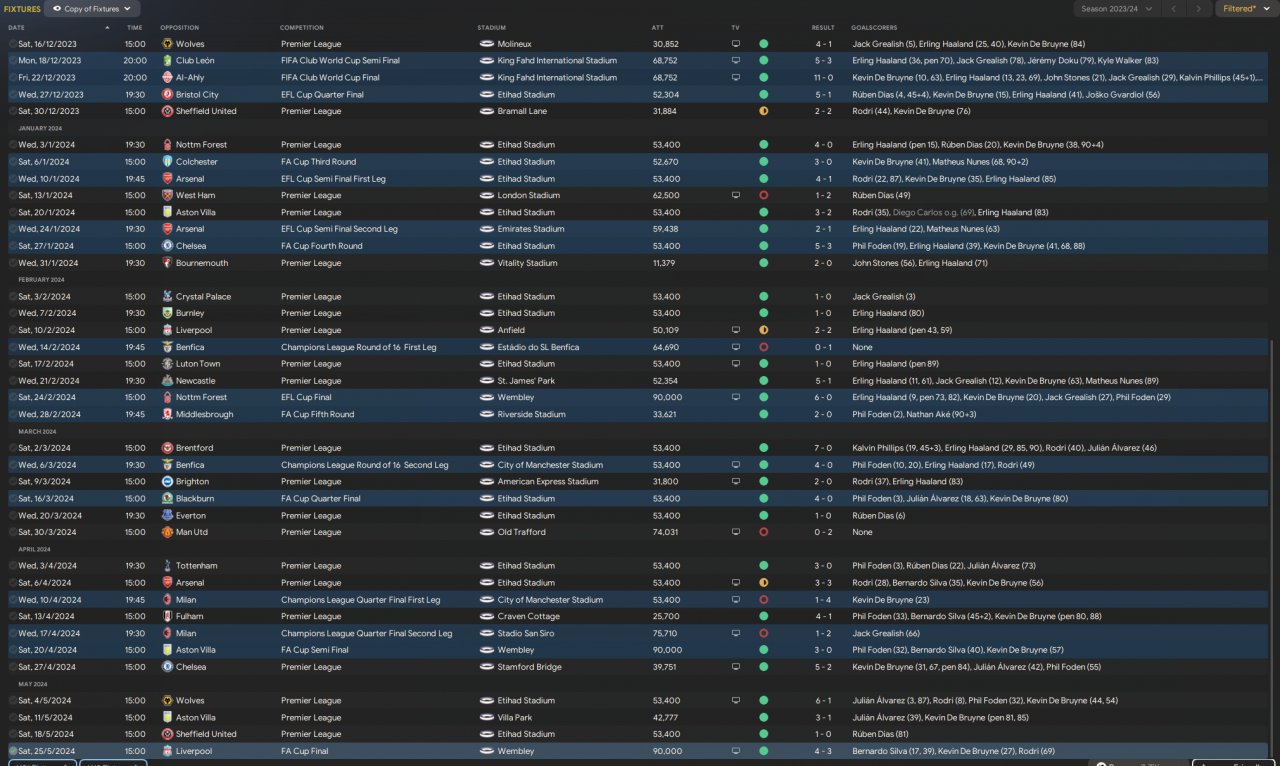Click the Middlesbrough club badge
The image size is (1280, 766).
point(167,414)
